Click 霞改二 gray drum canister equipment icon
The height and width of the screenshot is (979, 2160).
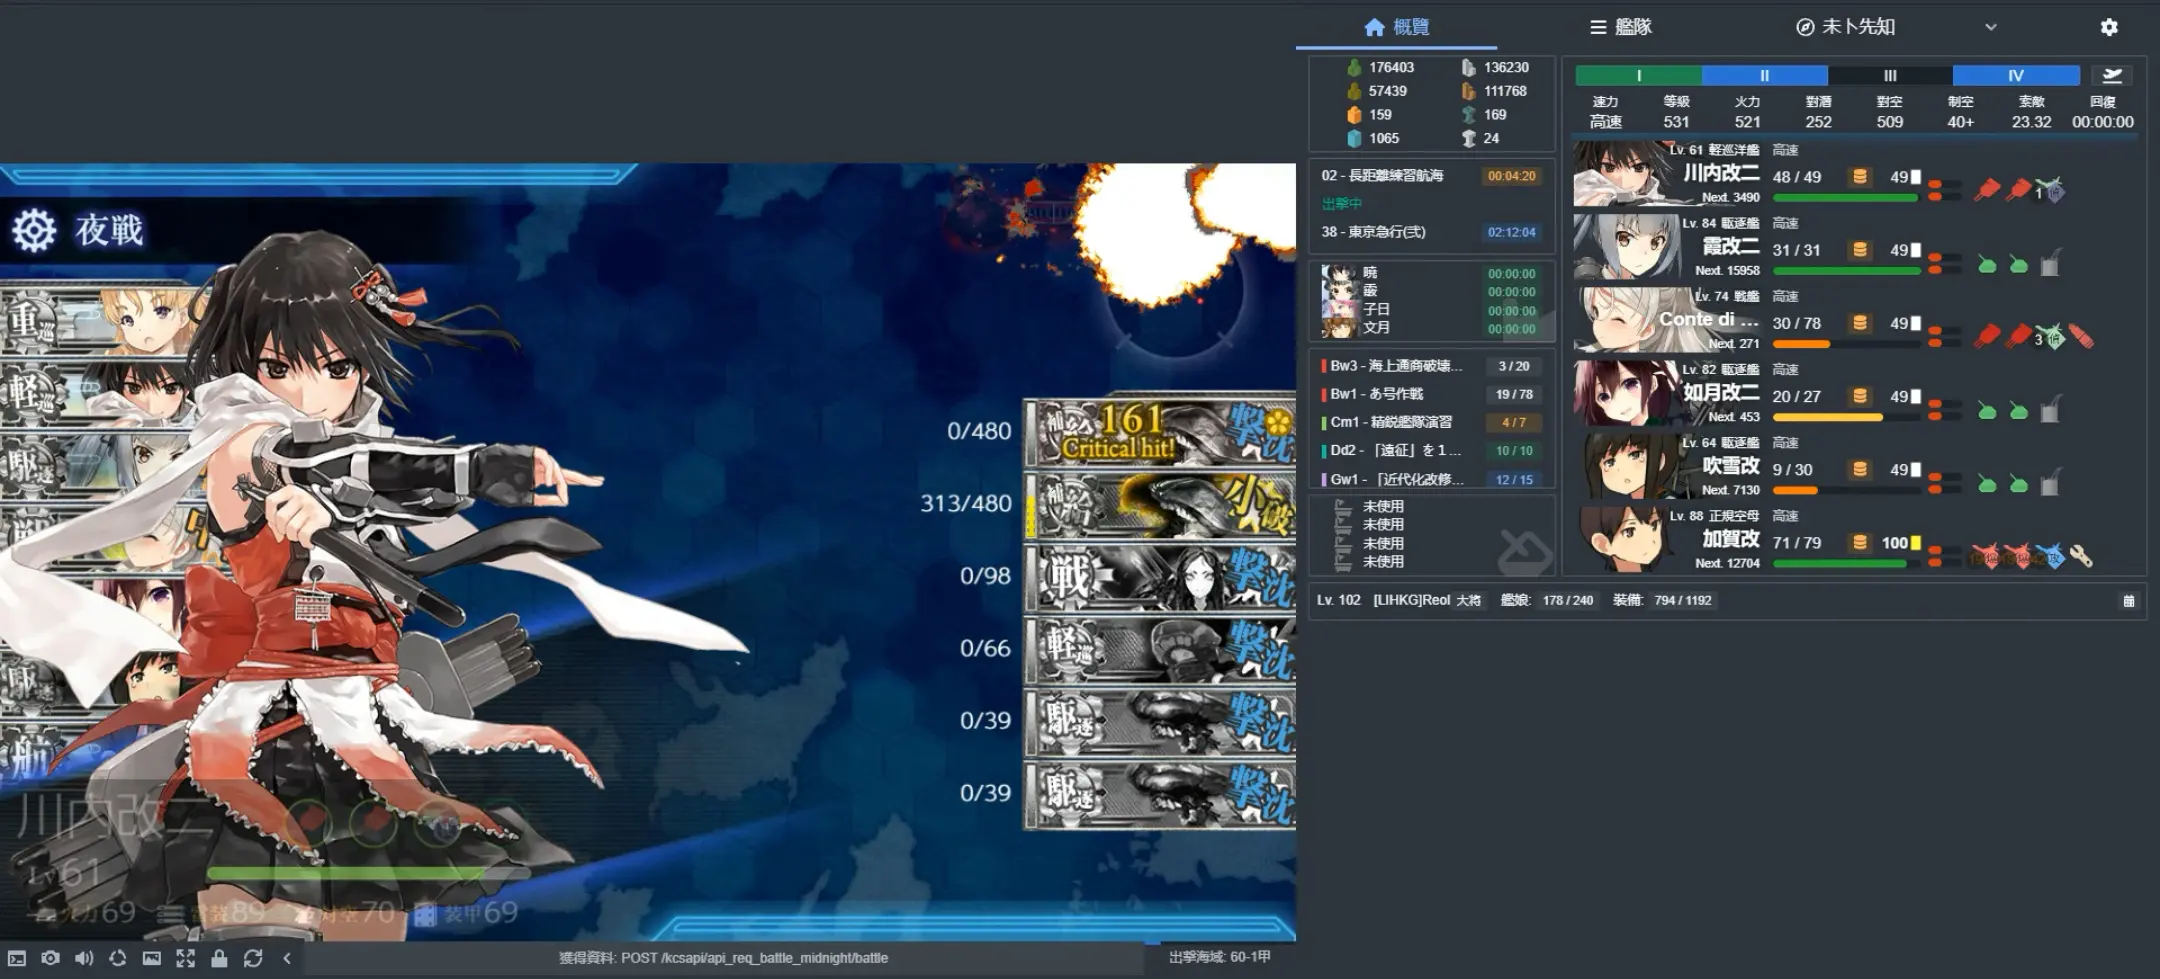coord(2049,264)
